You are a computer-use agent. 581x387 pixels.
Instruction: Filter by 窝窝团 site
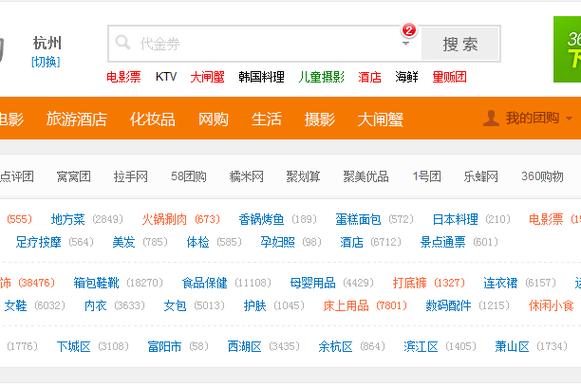tap(74, 176)
